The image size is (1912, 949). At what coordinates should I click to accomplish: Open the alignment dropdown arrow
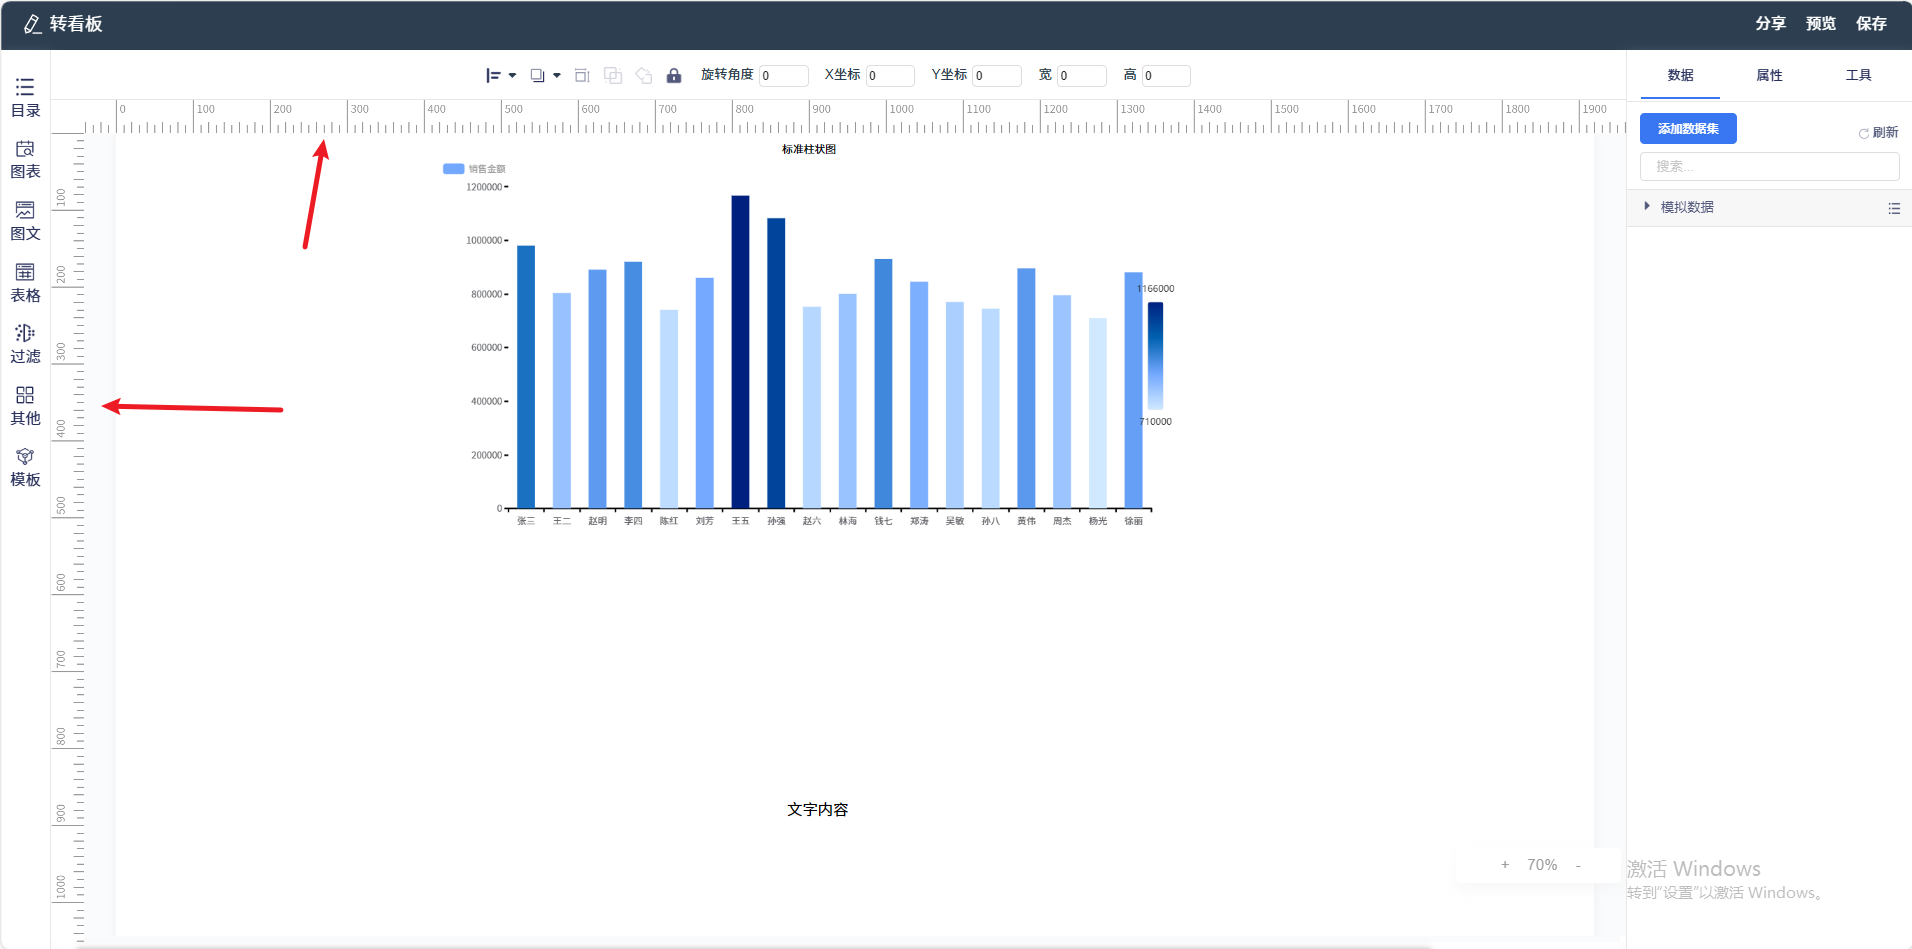coord(513,76)
